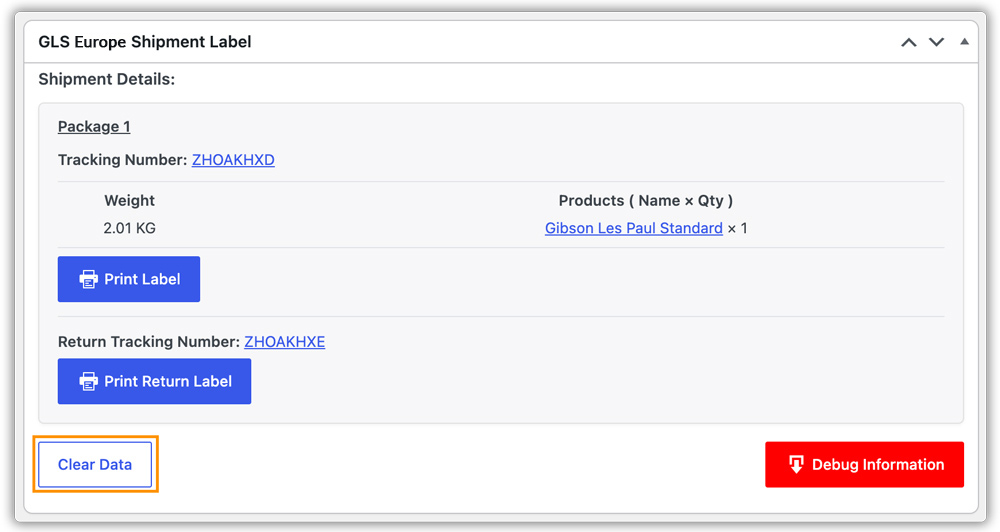Move the metabox up with chevron arrow
This screenshot has width=1000, height=532.
pos(909,43)
